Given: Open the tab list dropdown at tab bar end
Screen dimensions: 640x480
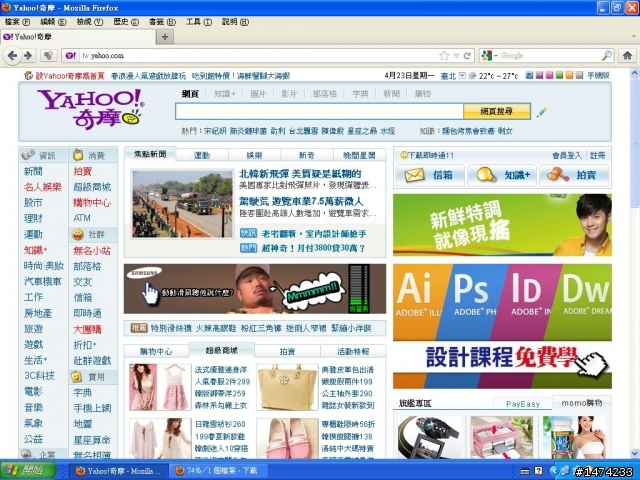Looking at the screenshot, I should tap(633, 37).
